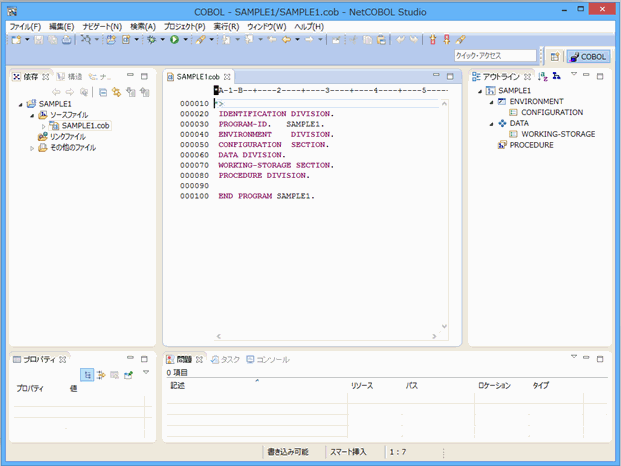
Task: Click the Collapse All icon in dependency view
Action: [x=103, y=93]
